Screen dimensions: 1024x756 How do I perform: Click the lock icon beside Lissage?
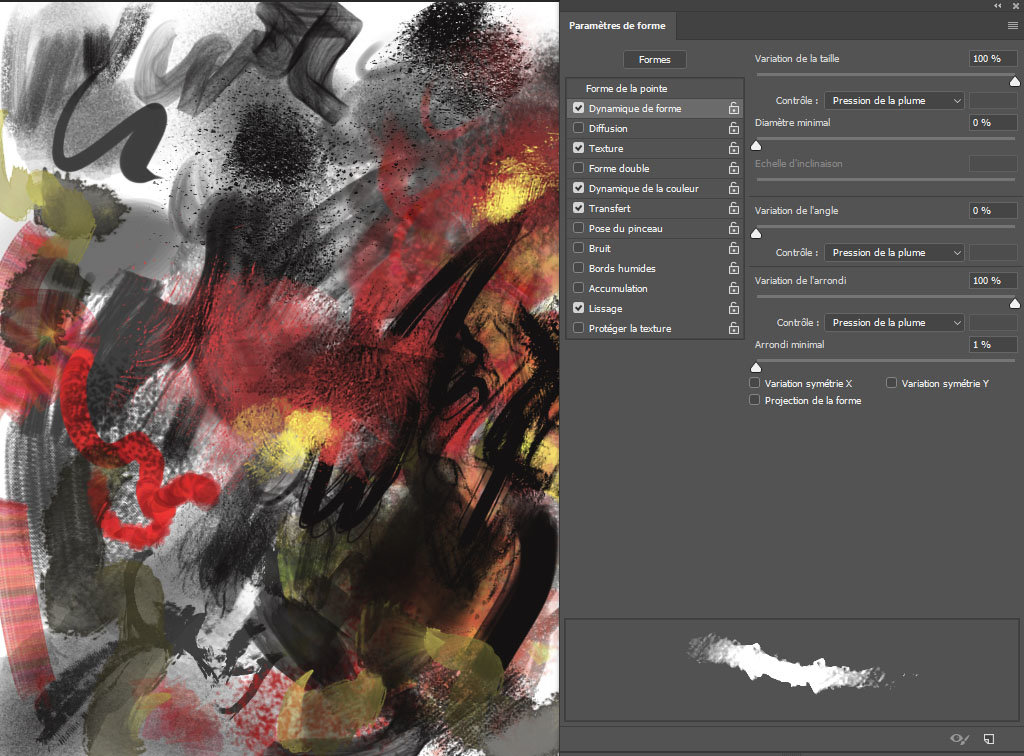click(734, 308)
